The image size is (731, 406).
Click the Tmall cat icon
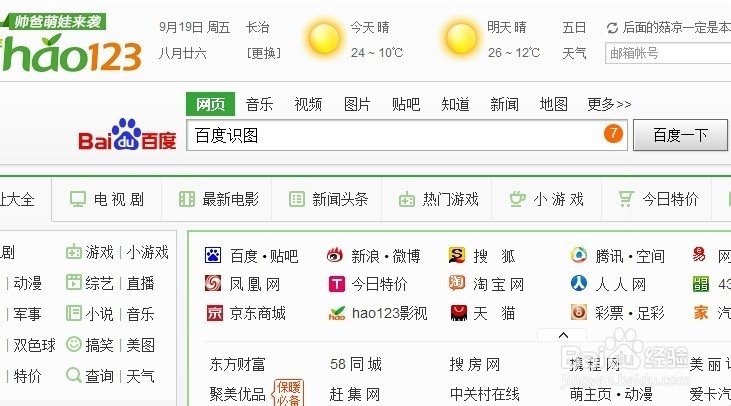459,312
